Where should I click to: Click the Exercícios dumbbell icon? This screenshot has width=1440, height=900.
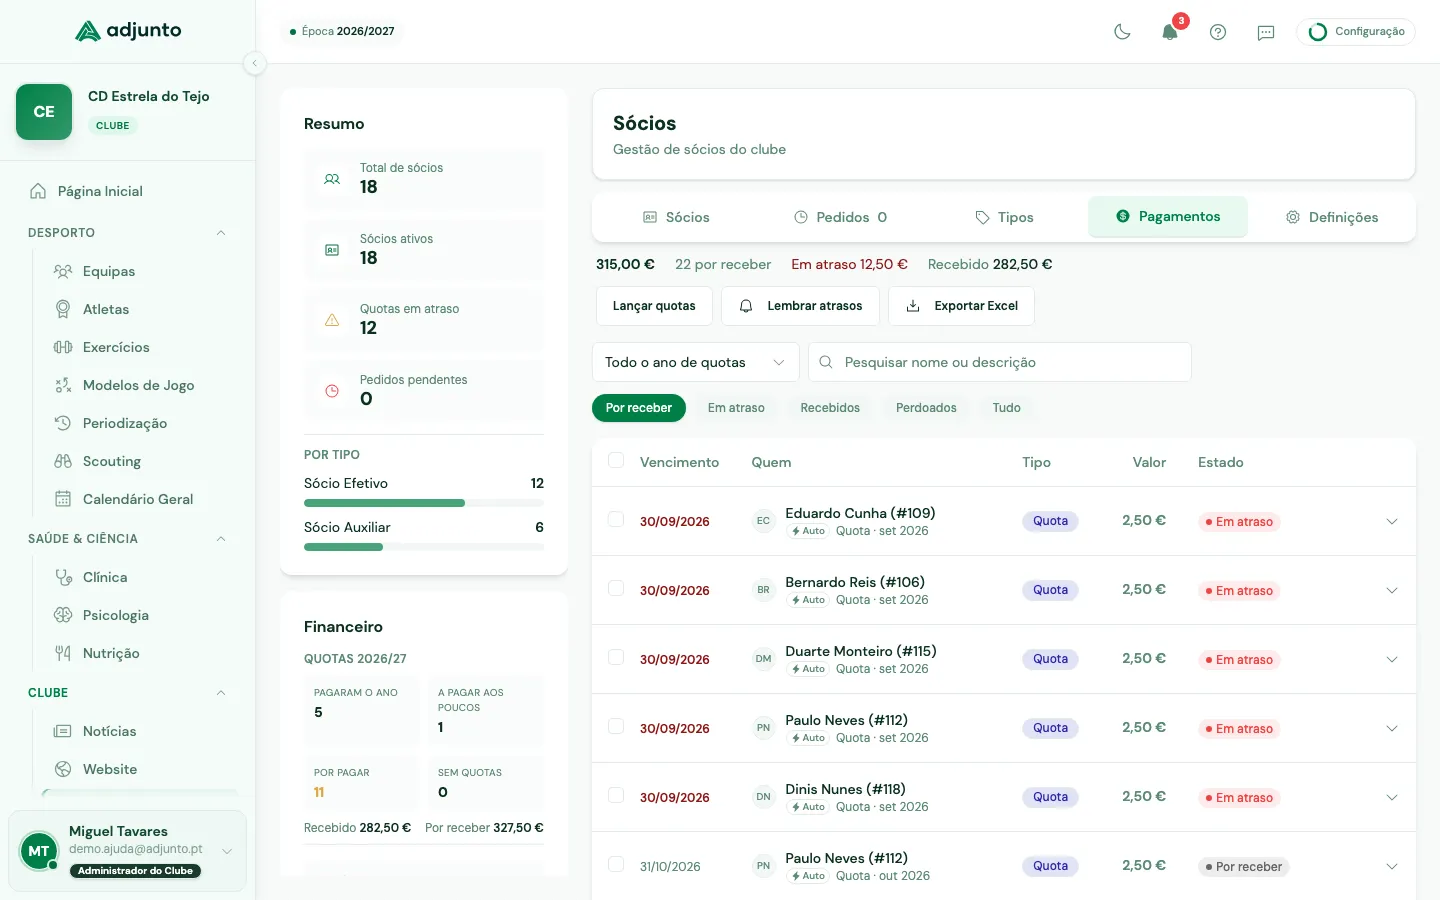coord(63,347)
